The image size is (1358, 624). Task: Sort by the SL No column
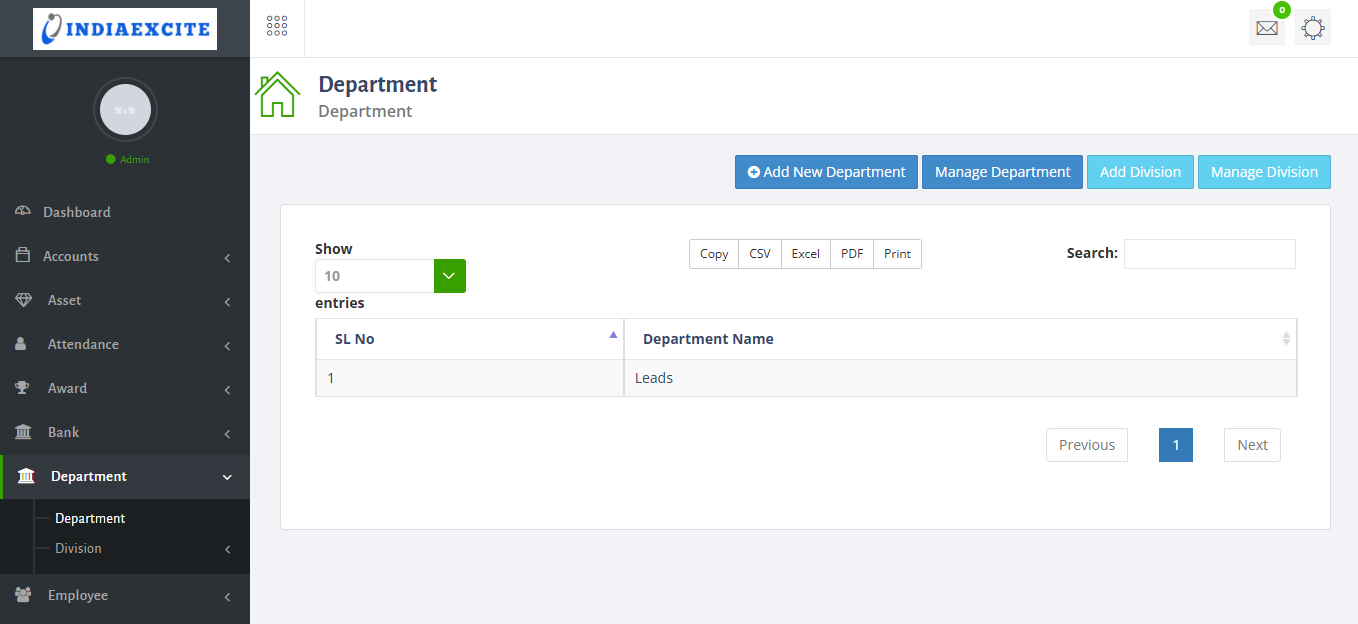click(469, 339)
